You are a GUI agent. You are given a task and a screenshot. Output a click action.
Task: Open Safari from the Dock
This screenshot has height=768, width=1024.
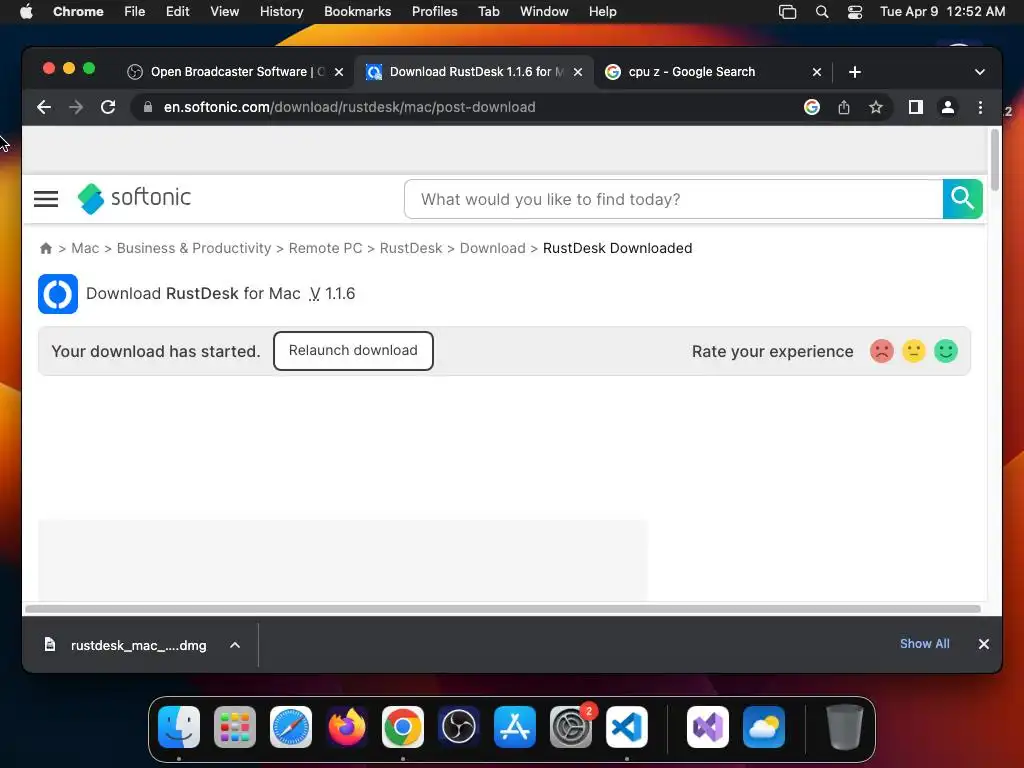pyautogui.click(x=291, y=727)
